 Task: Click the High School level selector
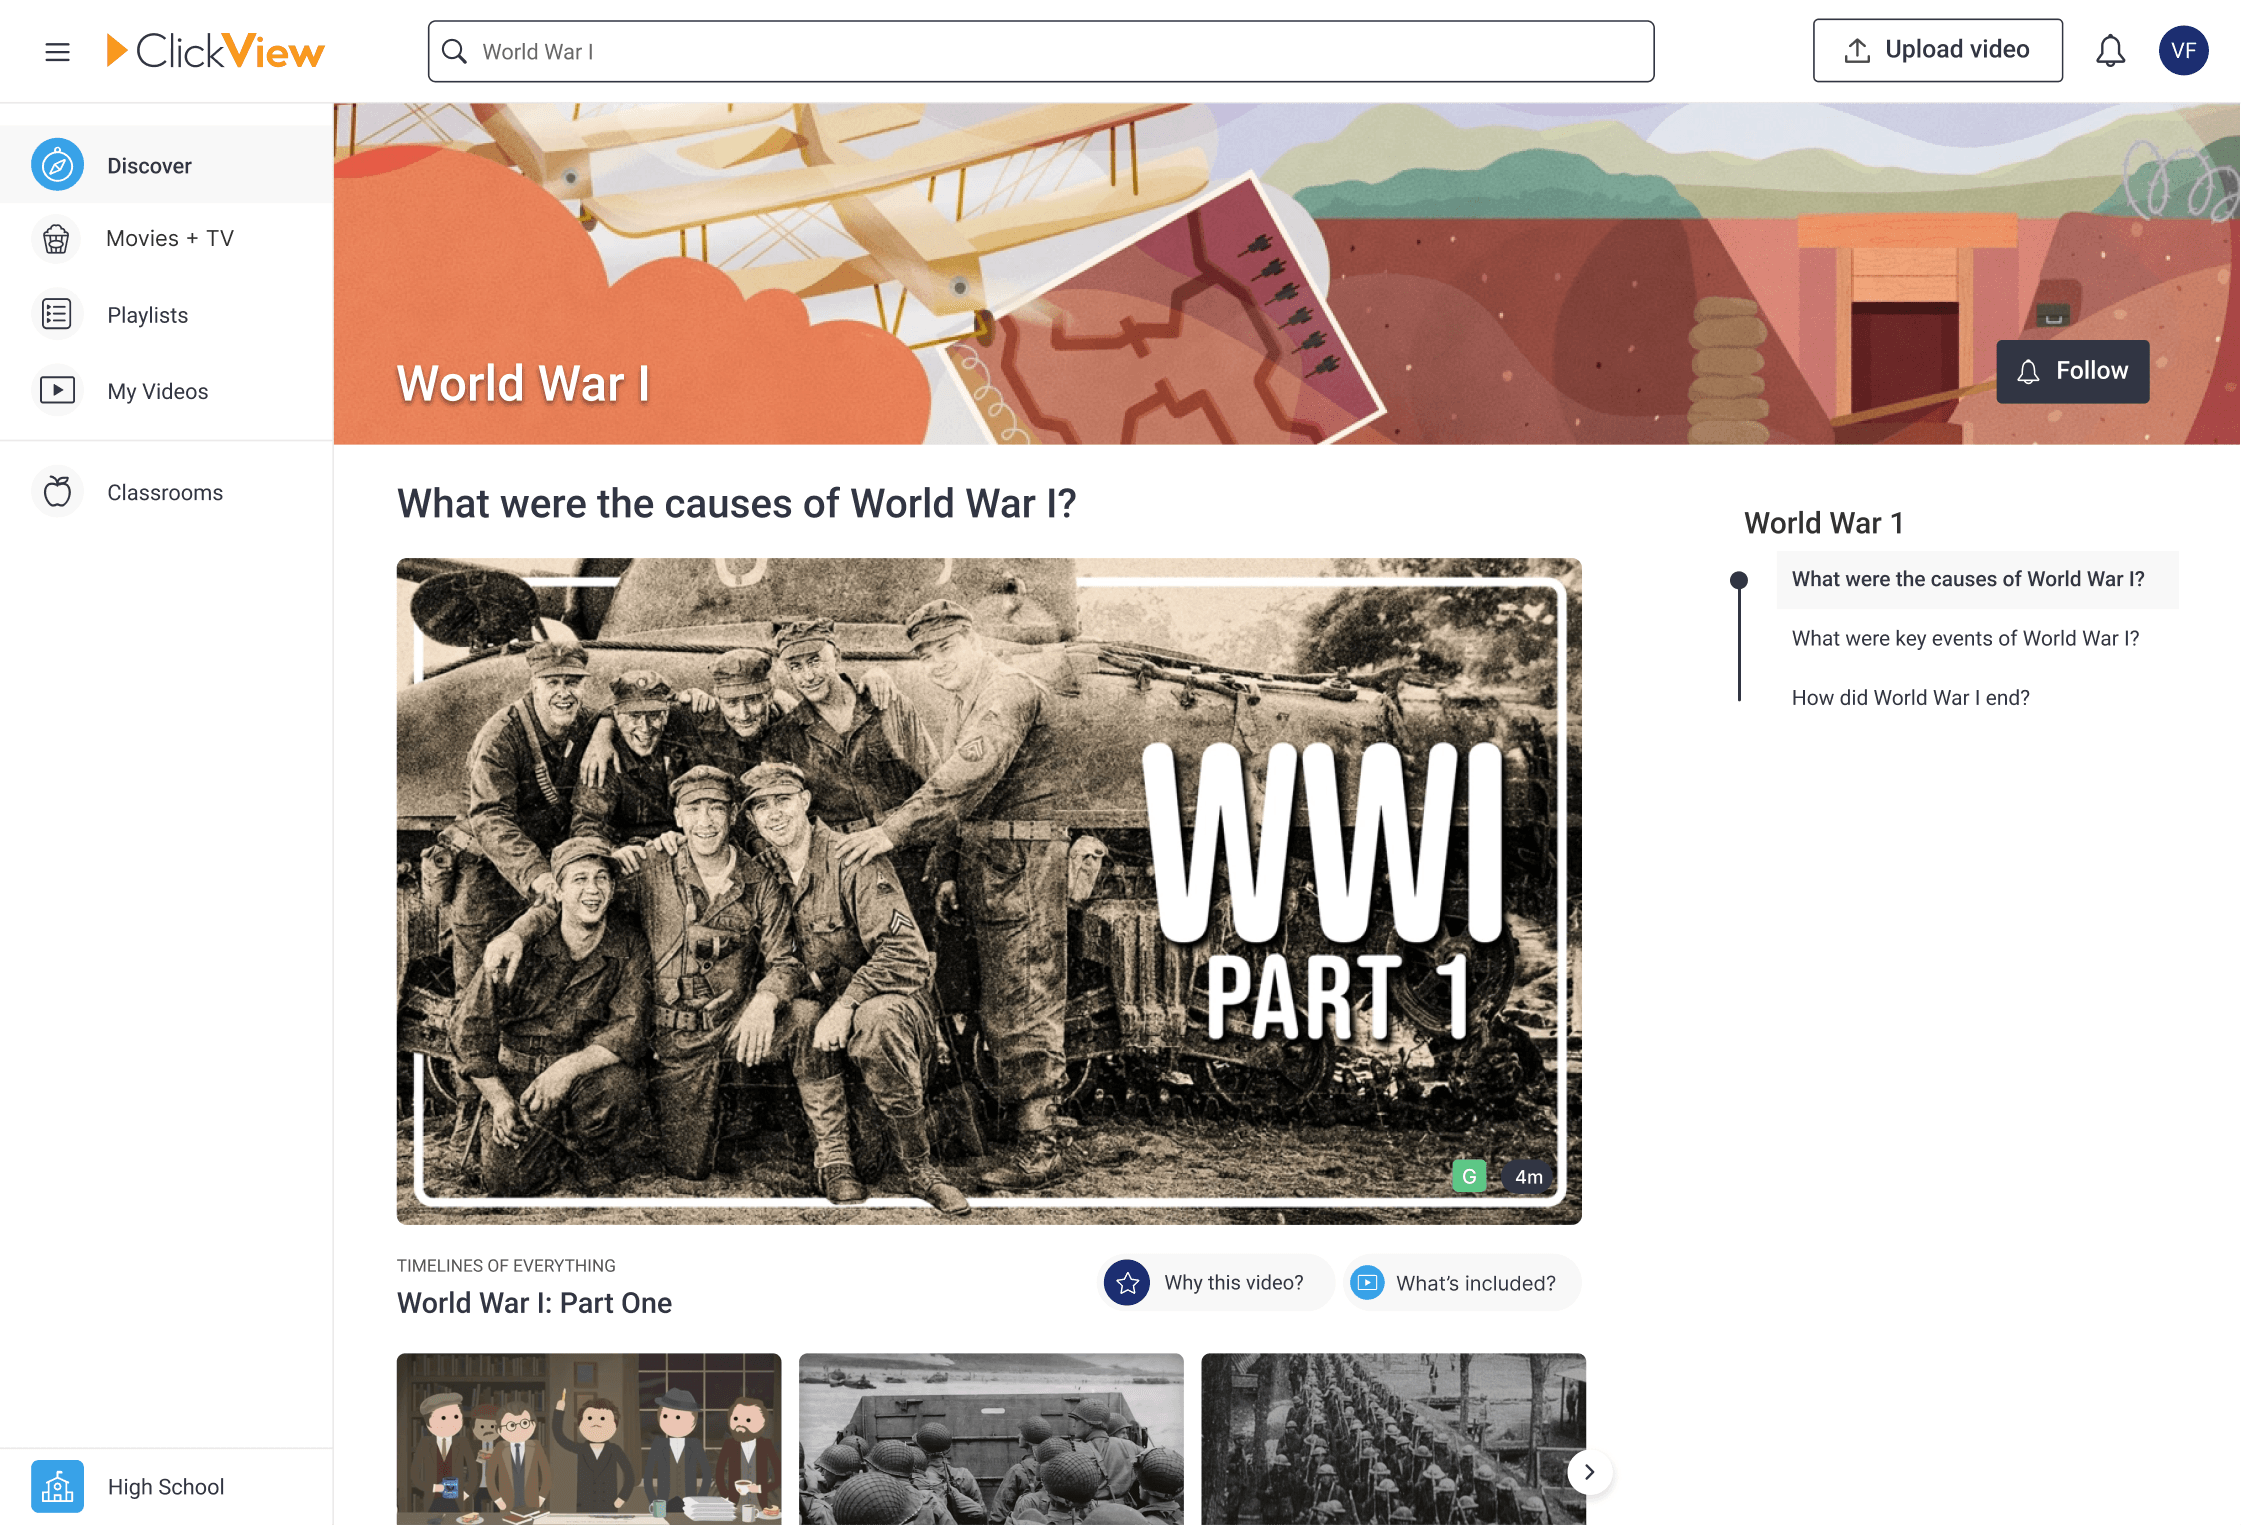point(166,1486)
